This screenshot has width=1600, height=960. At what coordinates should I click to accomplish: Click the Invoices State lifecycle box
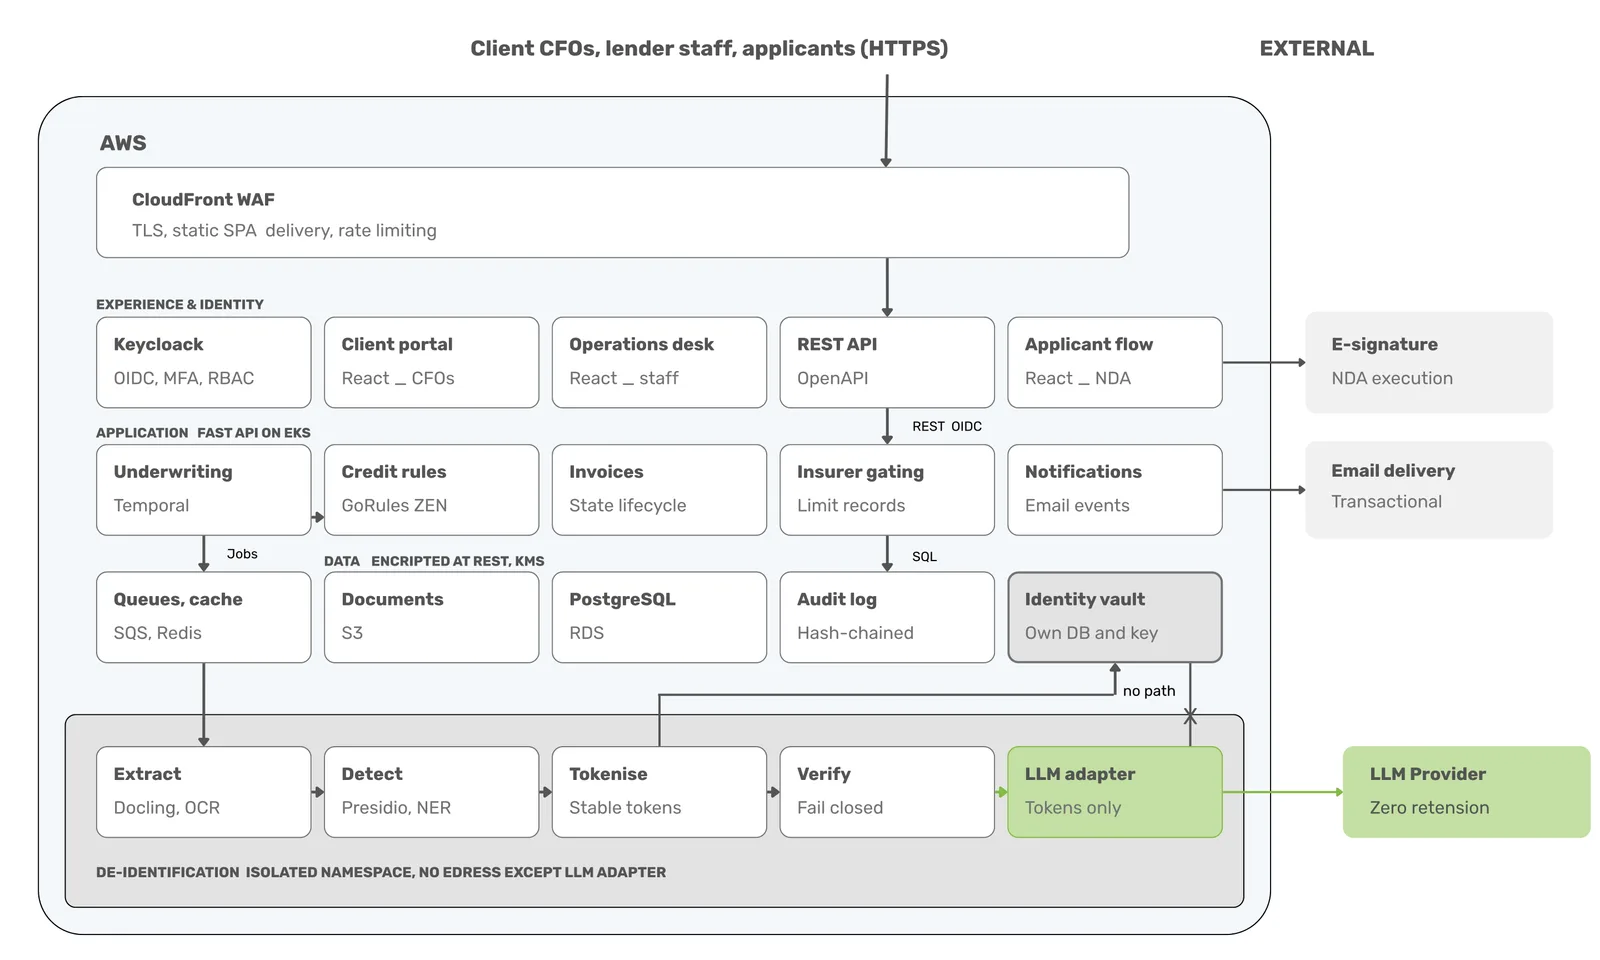coord(659,490)
